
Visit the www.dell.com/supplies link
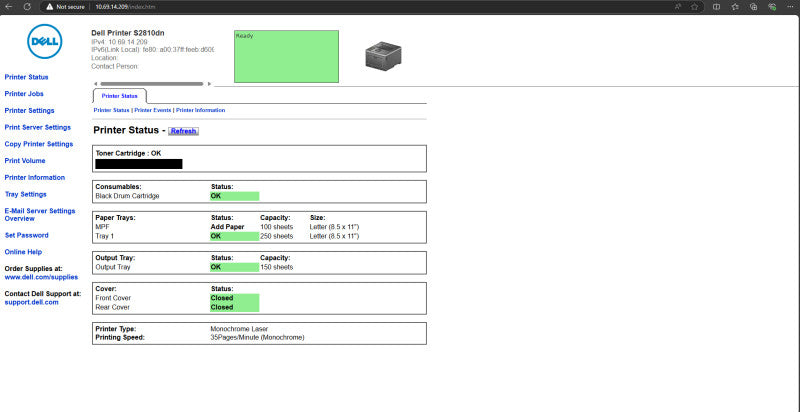pos(41,277)
